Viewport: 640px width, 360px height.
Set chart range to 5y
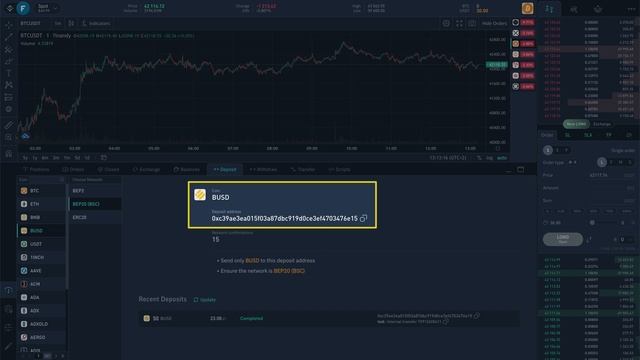coord(25,158)
